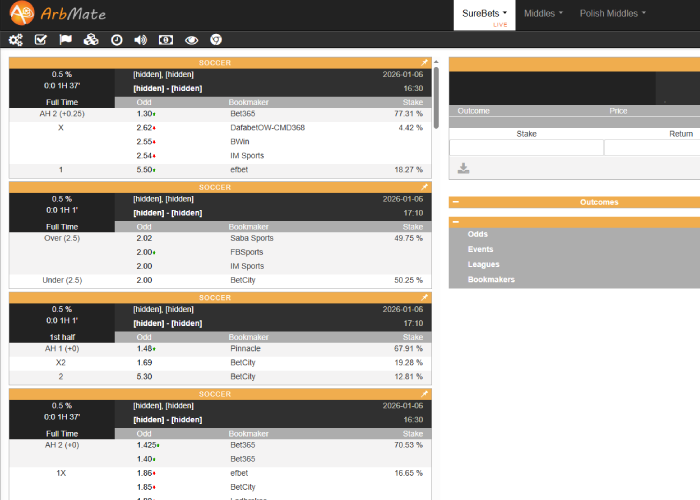
Task: Click the Stake input field
Action: tap(526, 147)
